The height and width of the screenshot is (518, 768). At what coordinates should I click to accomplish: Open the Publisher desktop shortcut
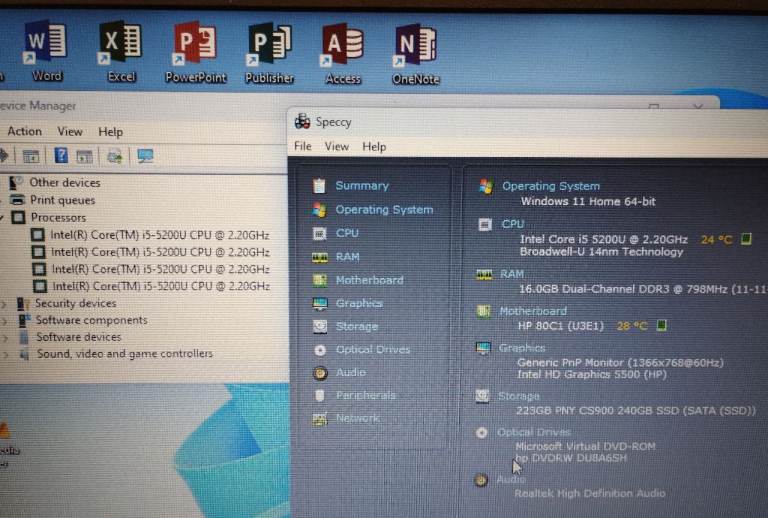coord(270,50)
